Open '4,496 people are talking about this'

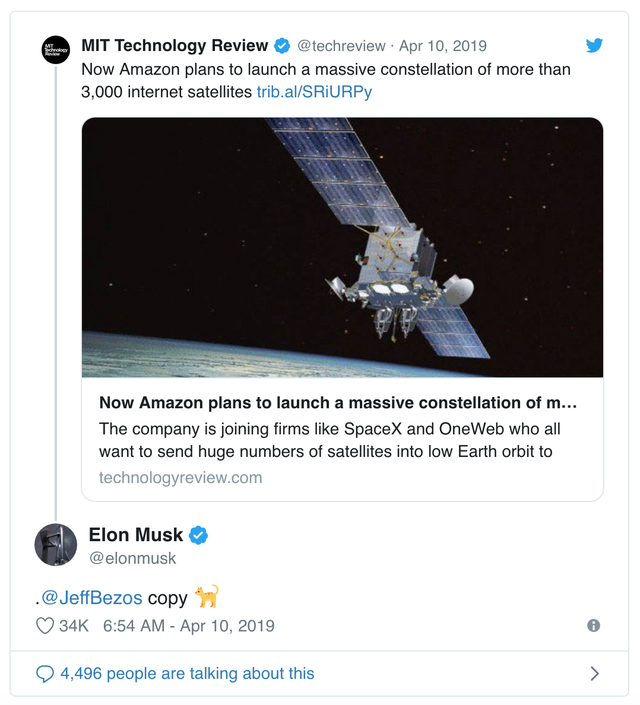pos(187,674)
